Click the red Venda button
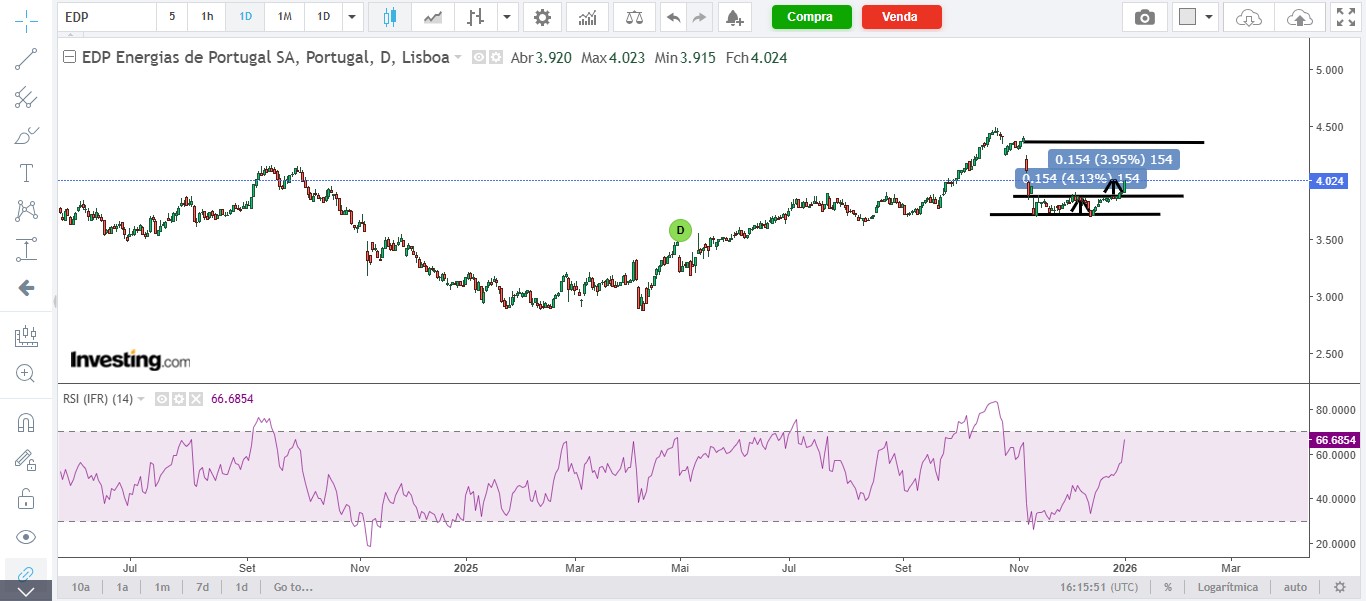Screen dimensions: 1366x601 901,17
